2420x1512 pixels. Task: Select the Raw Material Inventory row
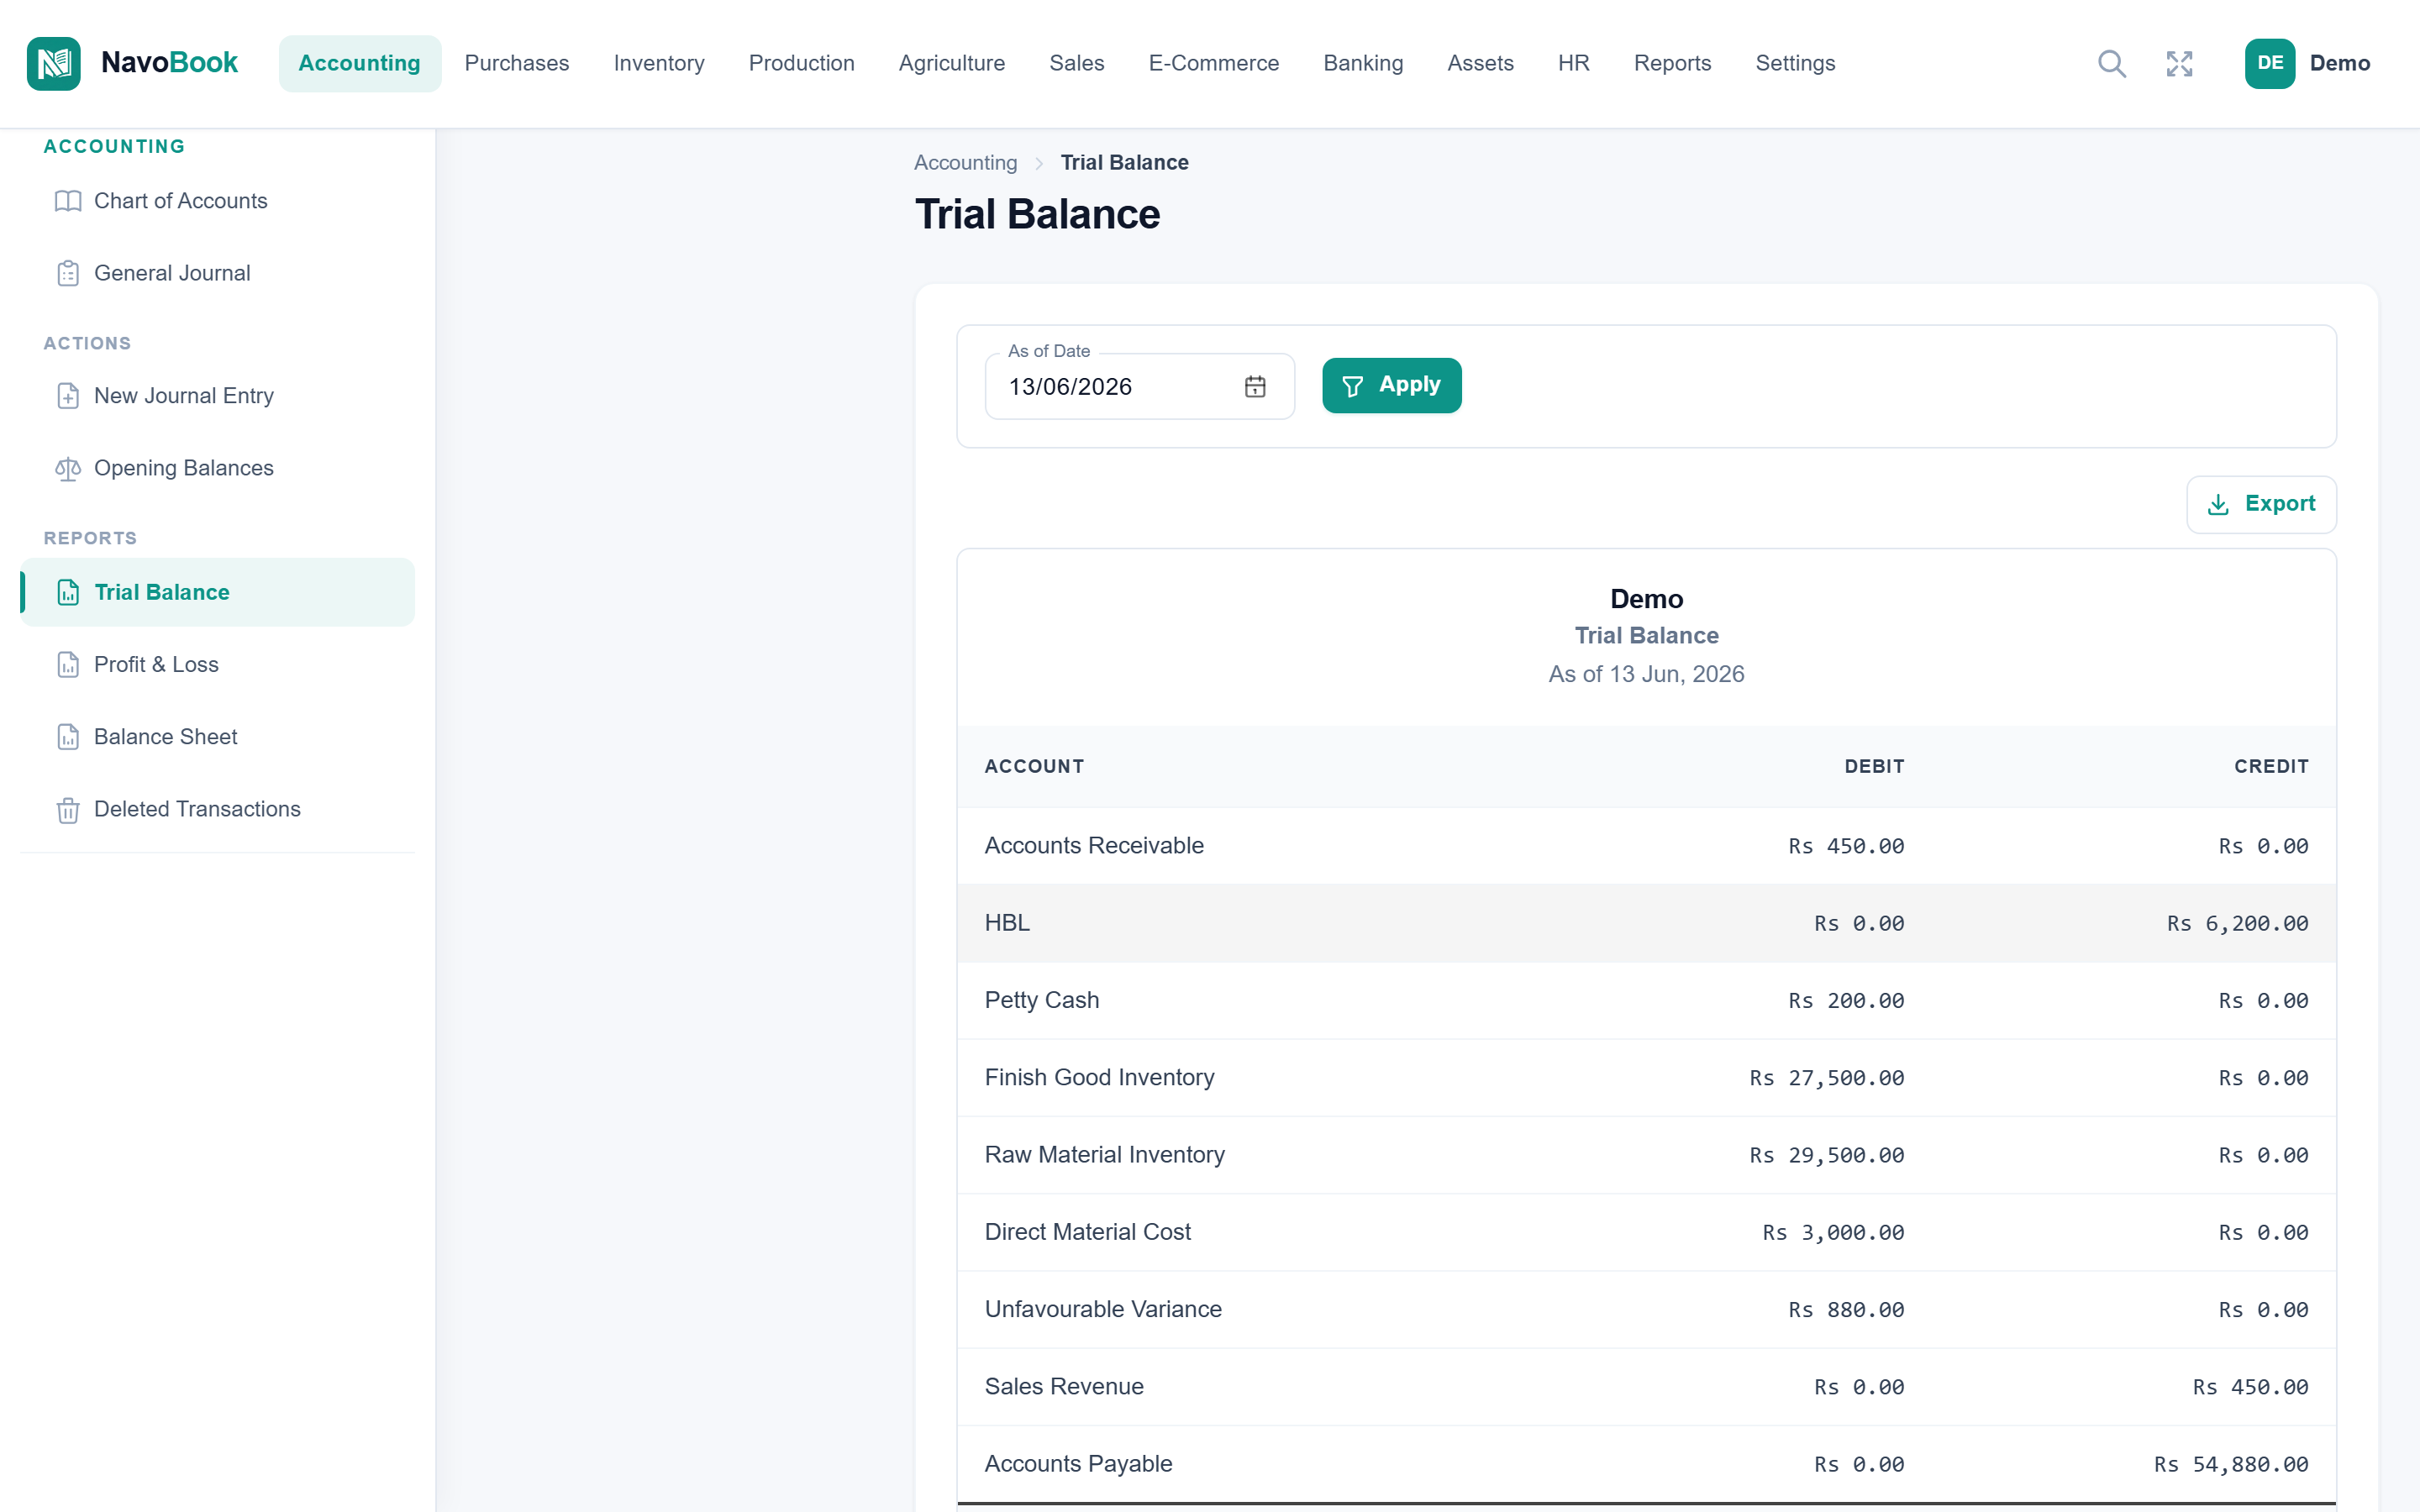[x=1646, y=1155]
